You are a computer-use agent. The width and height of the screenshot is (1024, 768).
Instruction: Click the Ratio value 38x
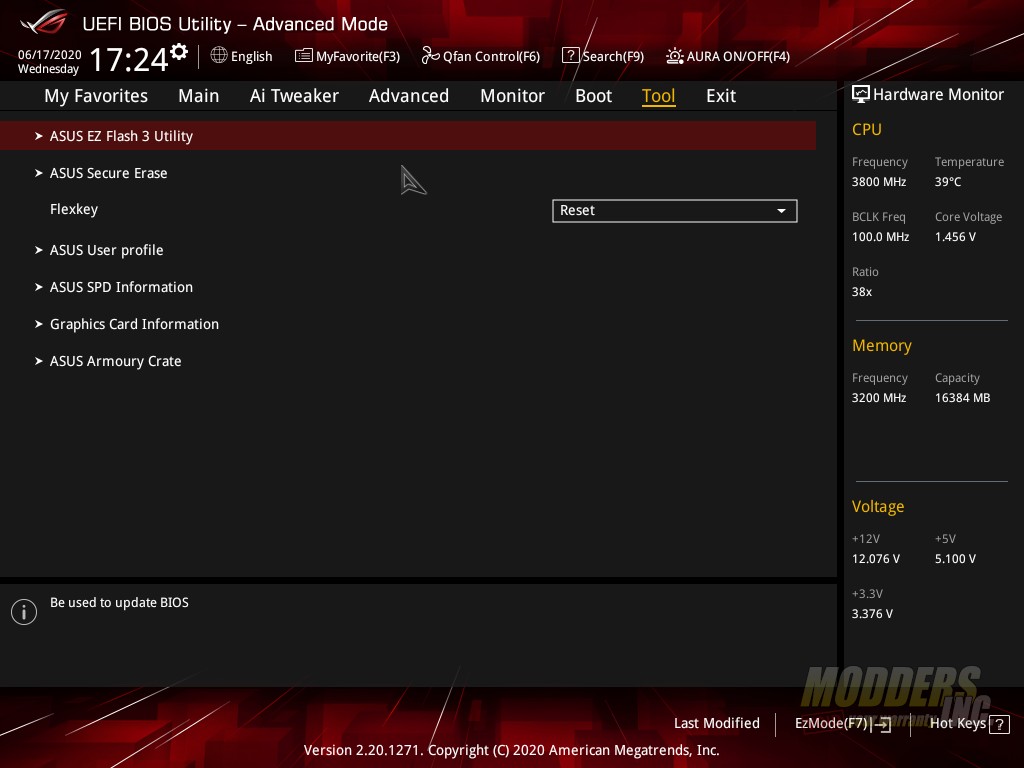[862, 292]
